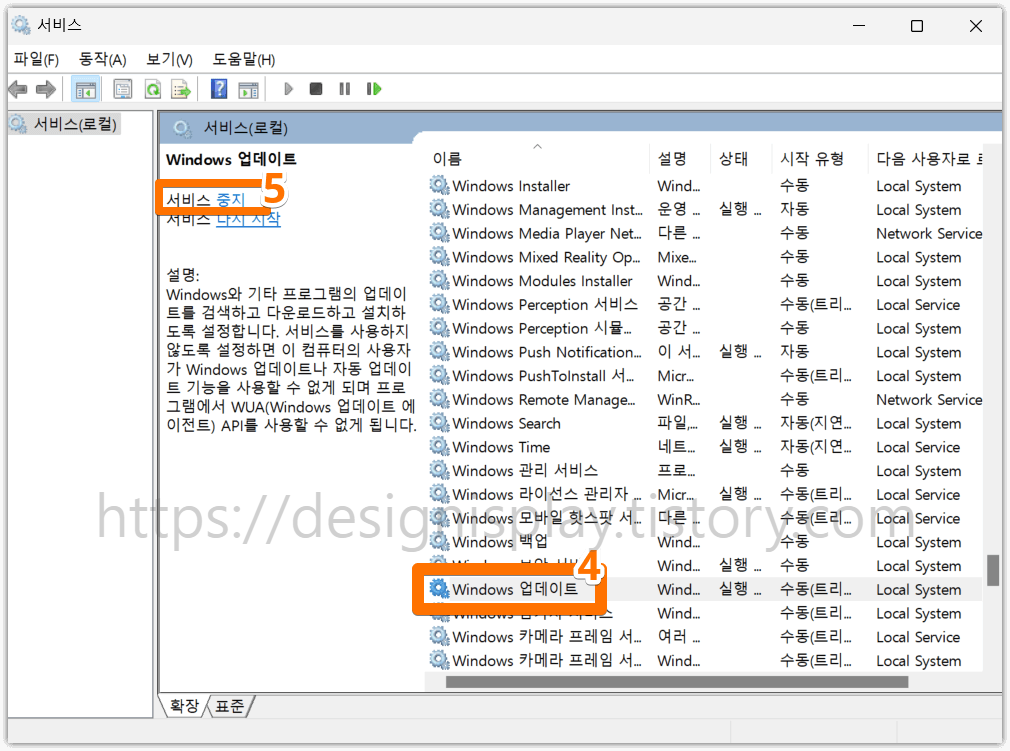
Task: Click the show/hide action pane icon
Action: (x=248, y=89)
